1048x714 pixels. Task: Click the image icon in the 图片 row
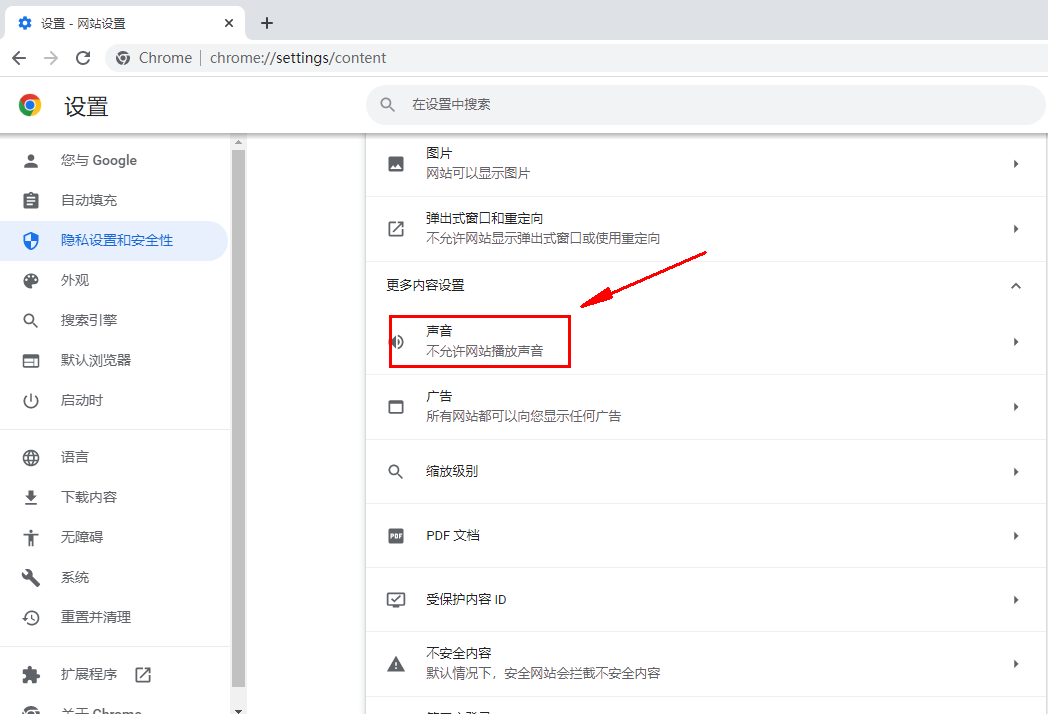(x=396, y=164)
